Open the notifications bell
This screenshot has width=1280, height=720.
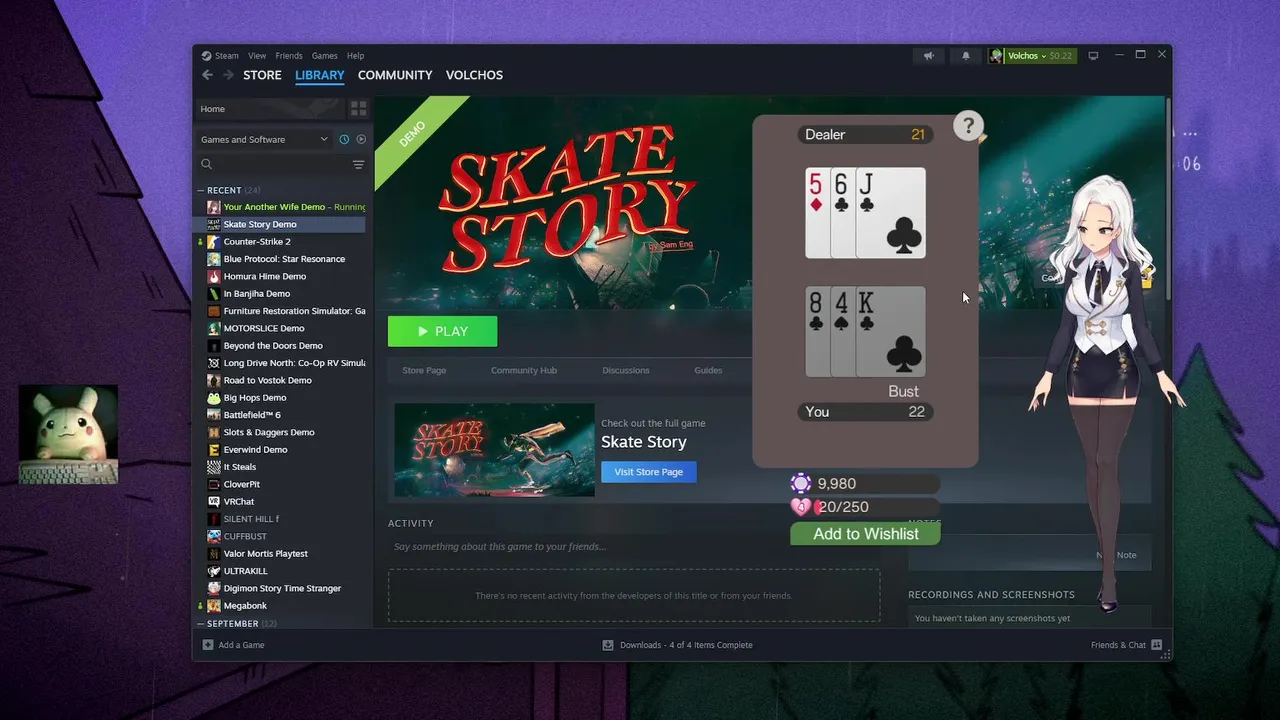pos(965,56)
